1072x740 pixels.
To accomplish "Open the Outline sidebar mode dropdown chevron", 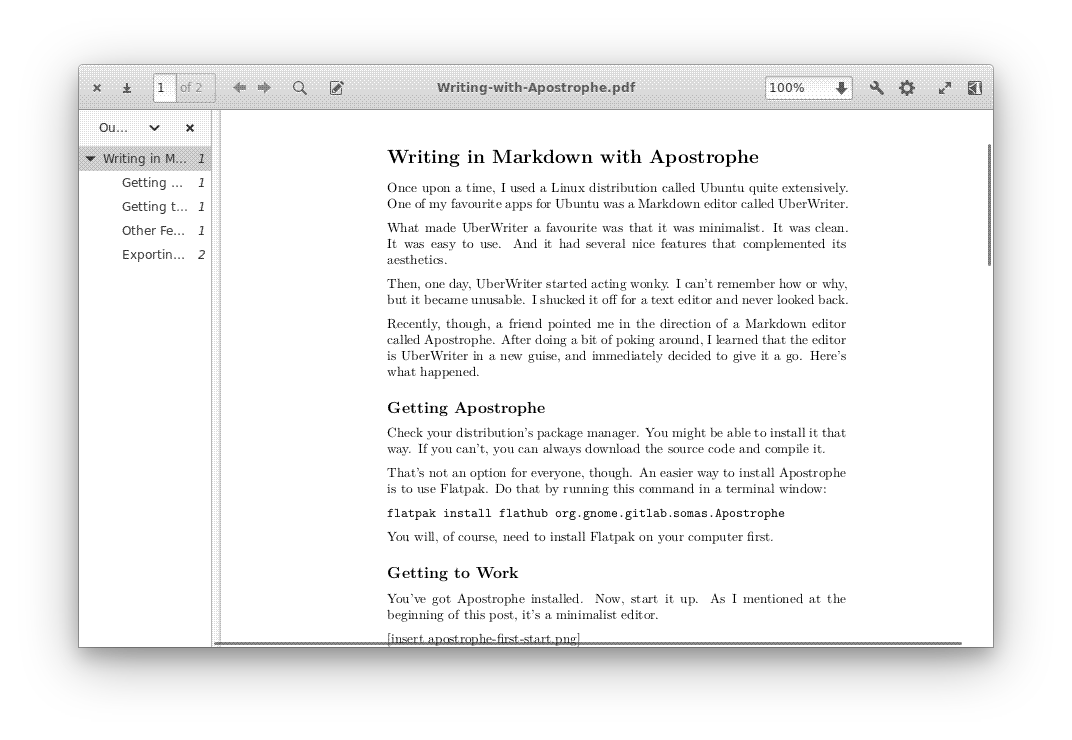I will pos(155,128).
